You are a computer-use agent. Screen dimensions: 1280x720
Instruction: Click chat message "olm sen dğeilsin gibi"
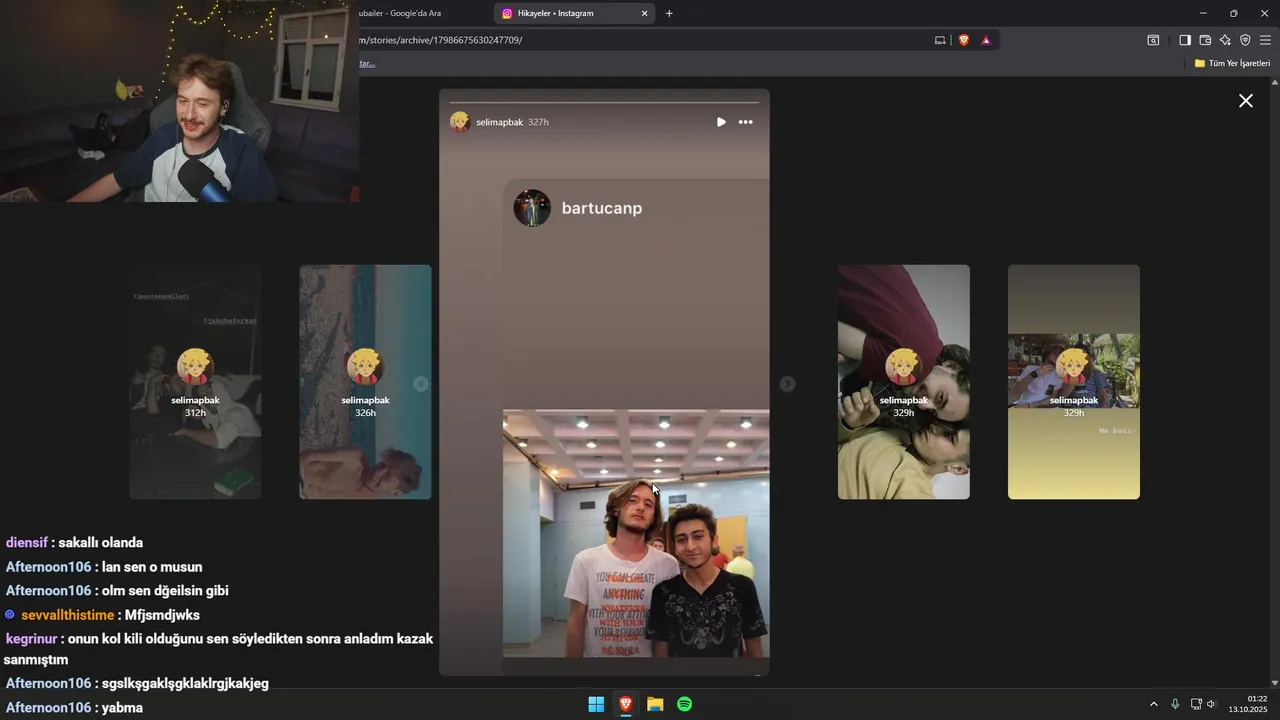click(165, 591)
